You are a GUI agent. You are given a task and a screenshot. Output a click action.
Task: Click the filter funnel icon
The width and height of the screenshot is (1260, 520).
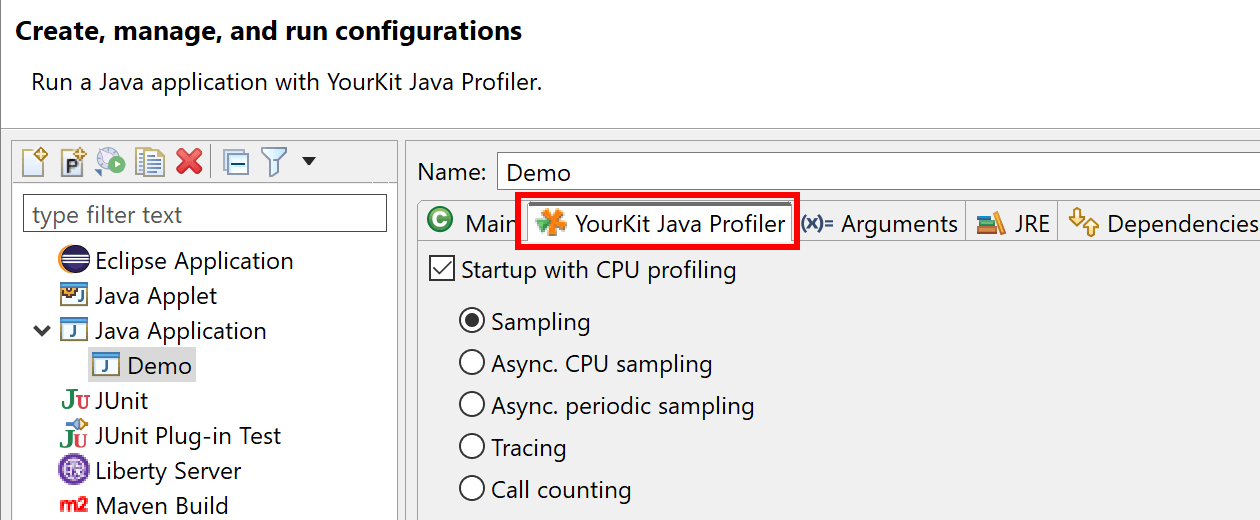(274, 161)
